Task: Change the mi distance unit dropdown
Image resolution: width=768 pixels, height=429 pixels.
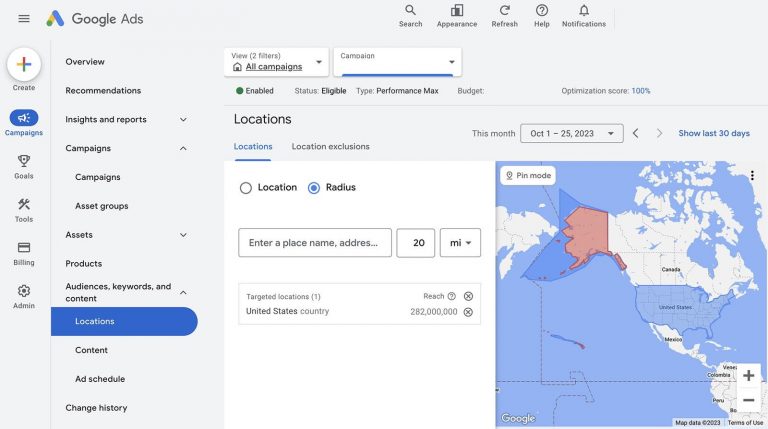Action: click(460, 243)
